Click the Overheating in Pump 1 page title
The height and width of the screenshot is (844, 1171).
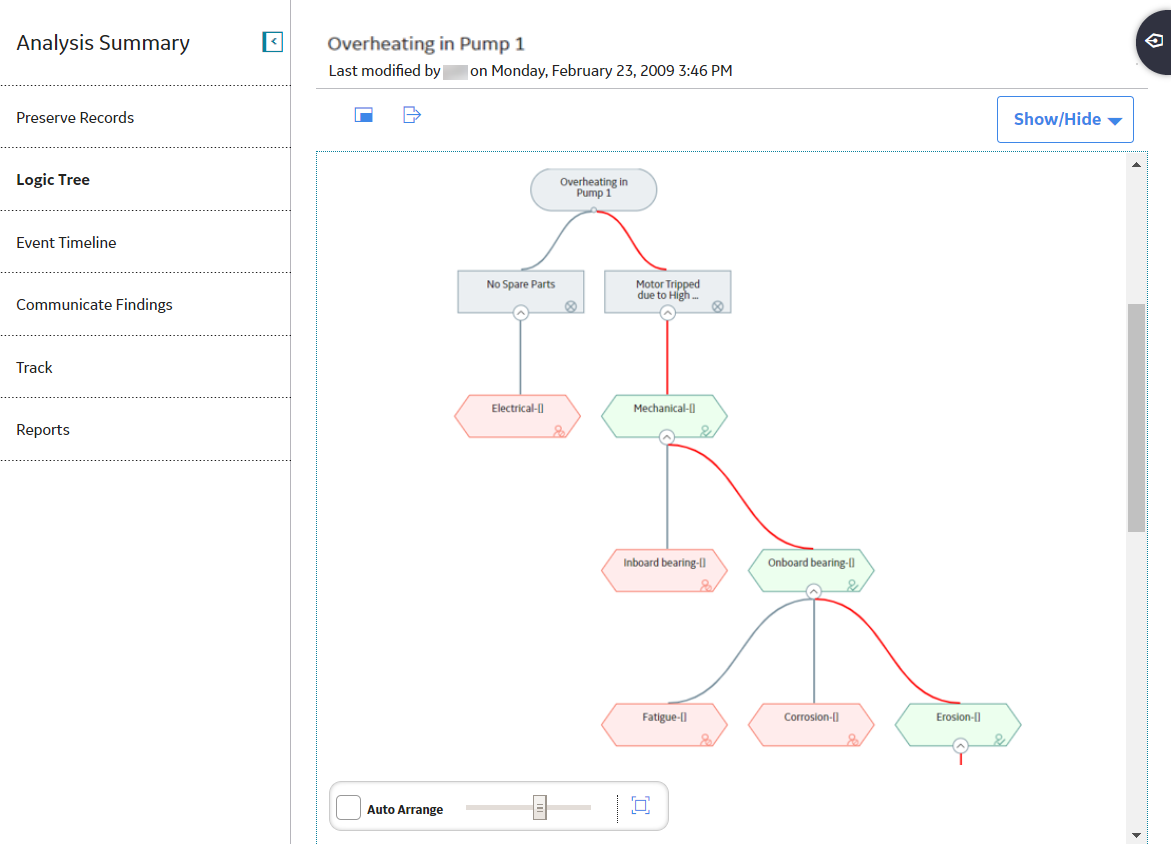point(426,43)
